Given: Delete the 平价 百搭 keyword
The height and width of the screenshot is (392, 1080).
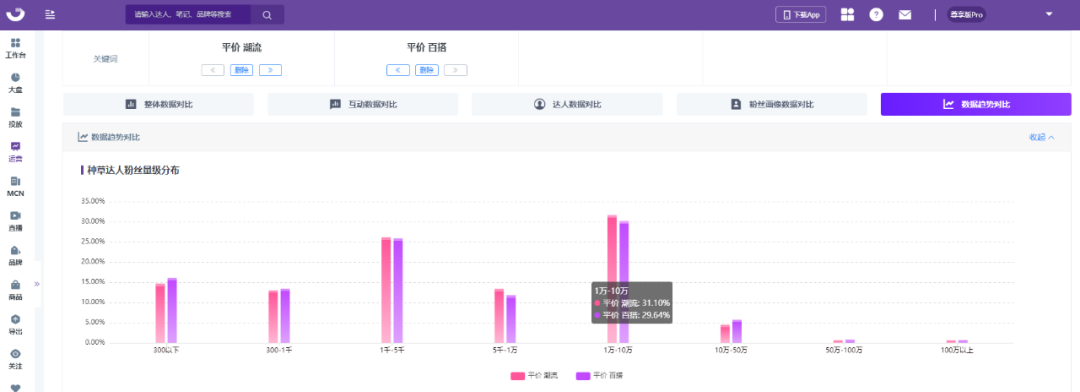Looking at the screenshot, I should pyautogui.click(x=427, y=70).
